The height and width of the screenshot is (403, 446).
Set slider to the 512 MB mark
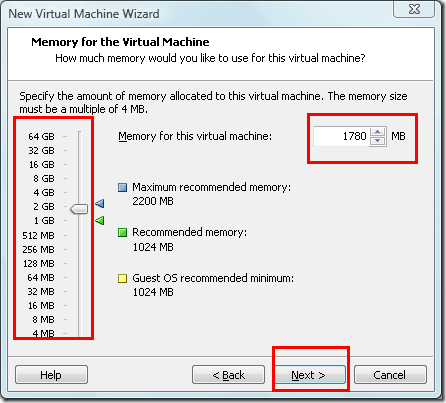(80, 236)
